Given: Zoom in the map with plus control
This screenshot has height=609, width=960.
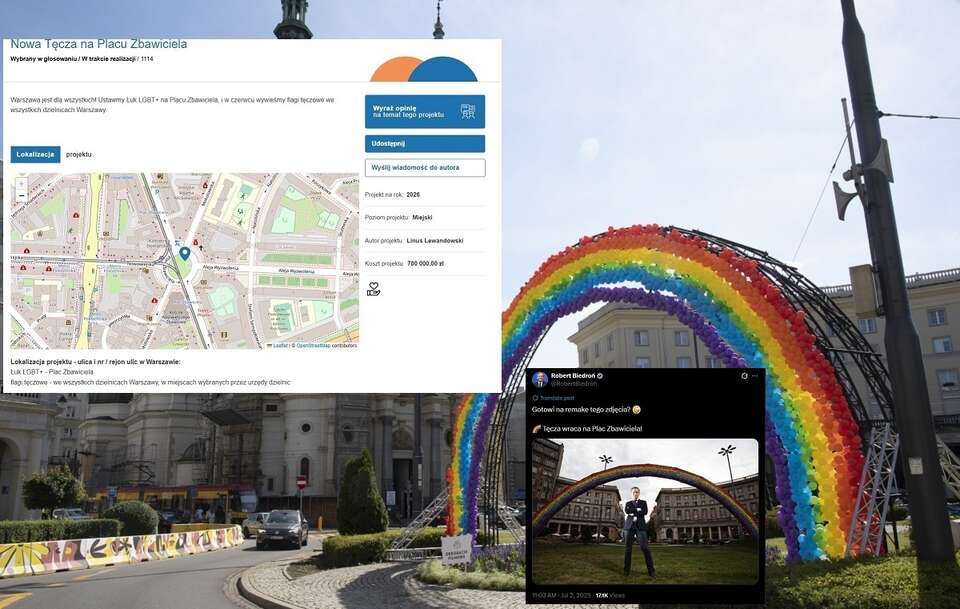Looking at the screenshot, I should click(21, 184).
